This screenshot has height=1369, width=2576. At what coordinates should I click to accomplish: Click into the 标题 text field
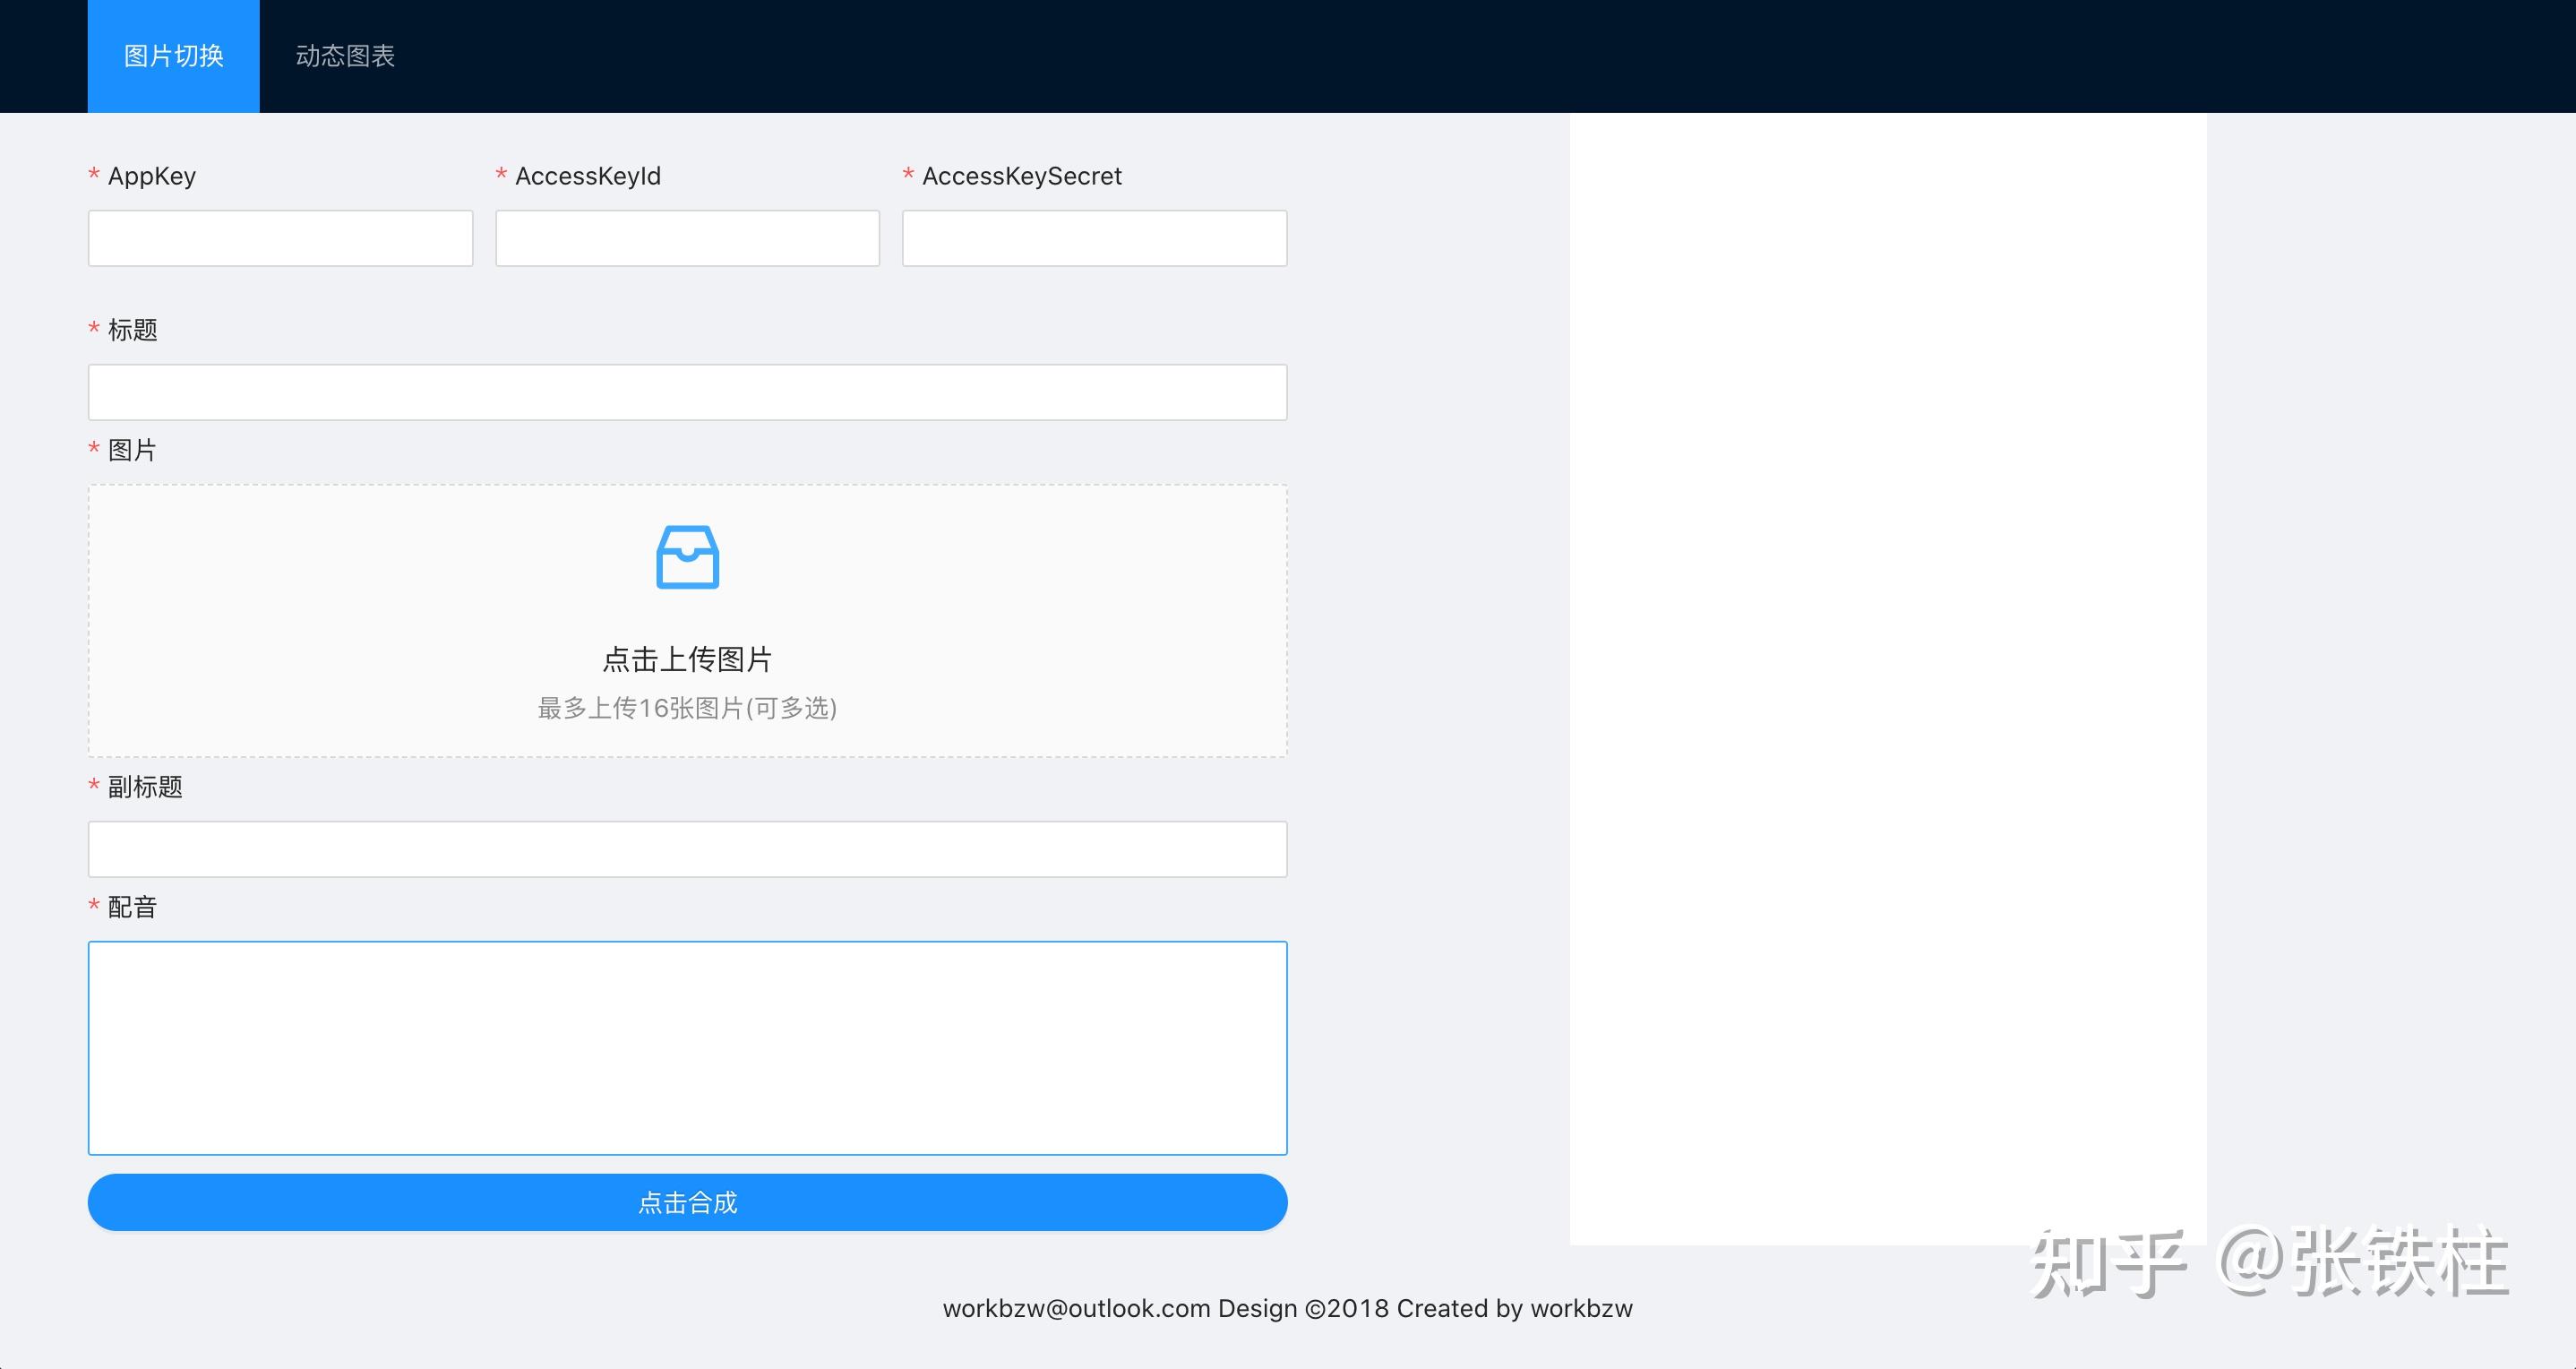click(x=688, y=392)
